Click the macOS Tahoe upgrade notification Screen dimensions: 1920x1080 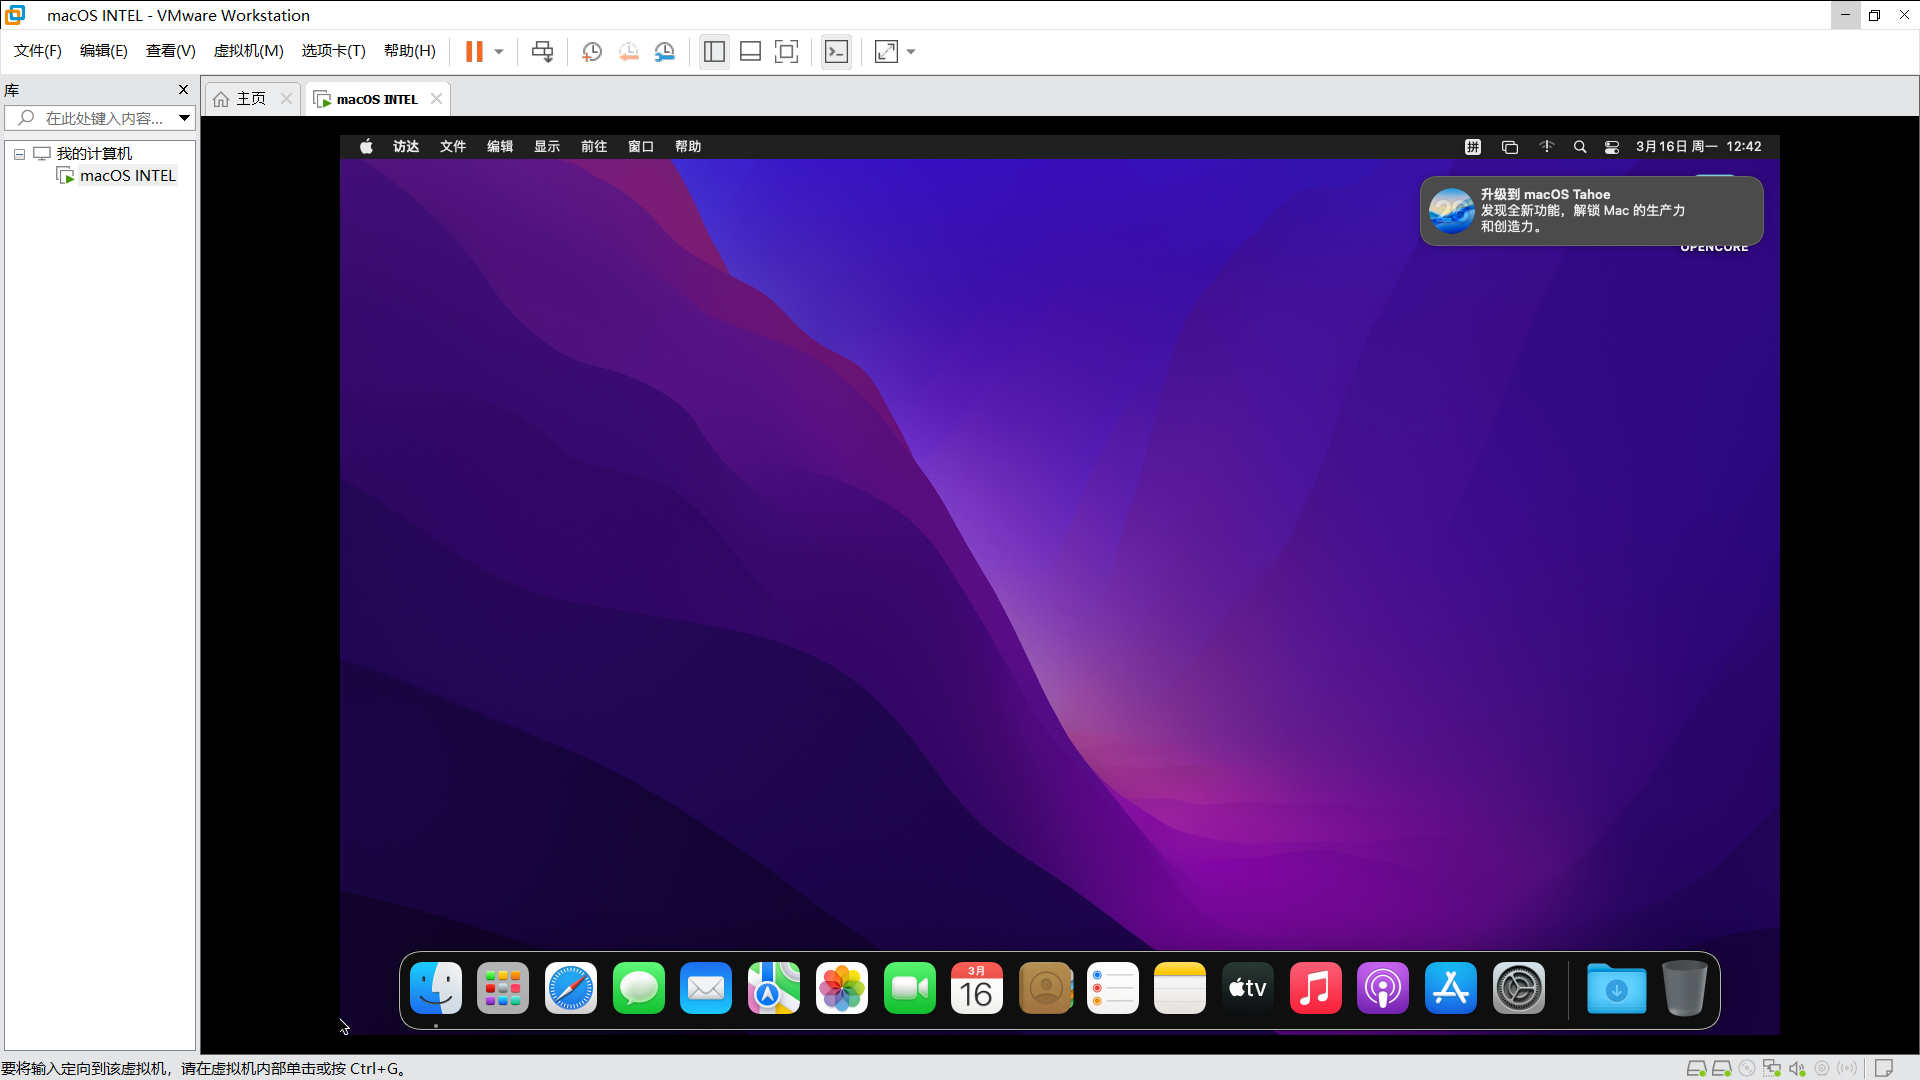point(1590,211)
